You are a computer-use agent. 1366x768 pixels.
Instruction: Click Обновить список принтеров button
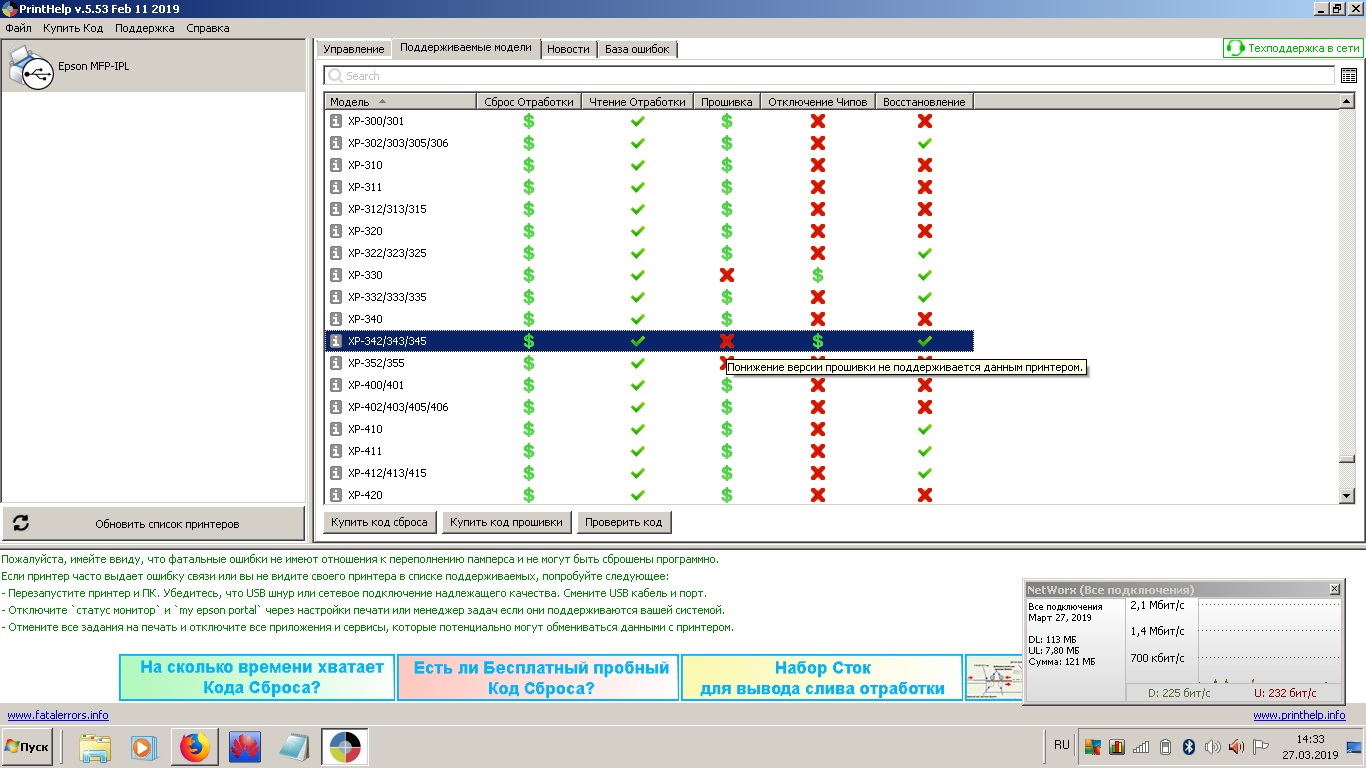tap(153, 523)
